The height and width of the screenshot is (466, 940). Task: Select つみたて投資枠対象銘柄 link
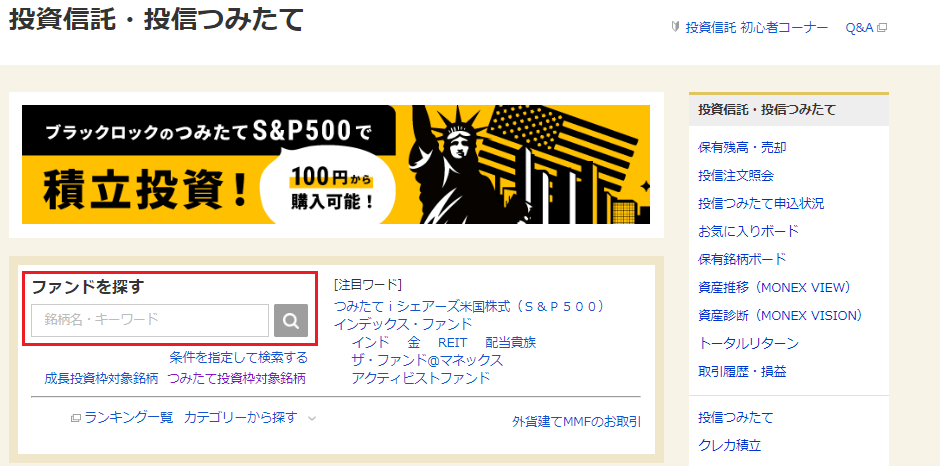[x=237, y=378]
